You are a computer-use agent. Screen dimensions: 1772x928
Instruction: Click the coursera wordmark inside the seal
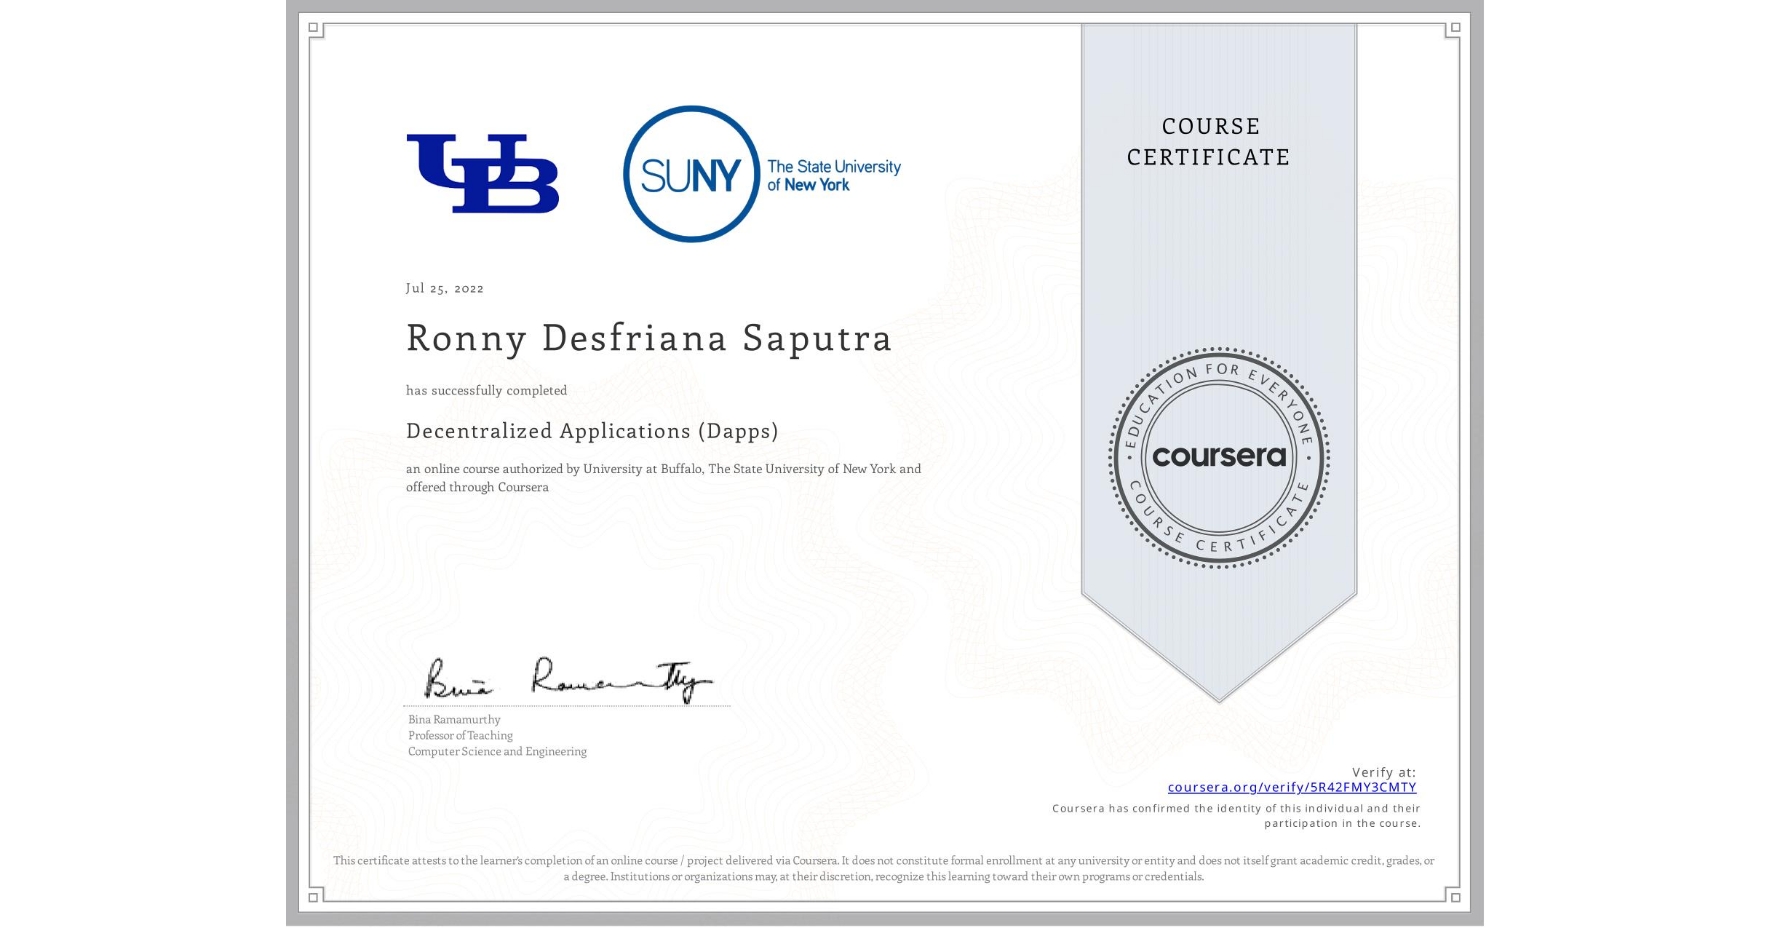(1219, 457)
